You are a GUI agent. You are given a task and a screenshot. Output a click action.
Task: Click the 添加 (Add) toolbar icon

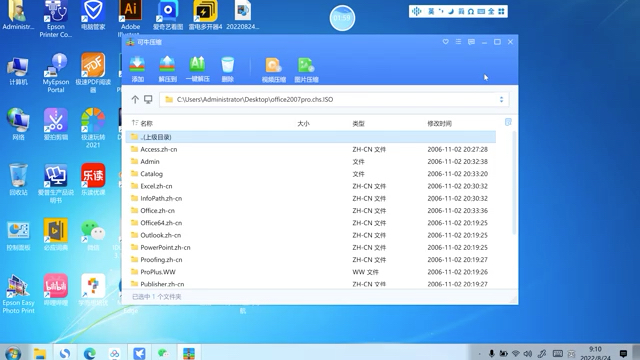[x=138, y=69]
